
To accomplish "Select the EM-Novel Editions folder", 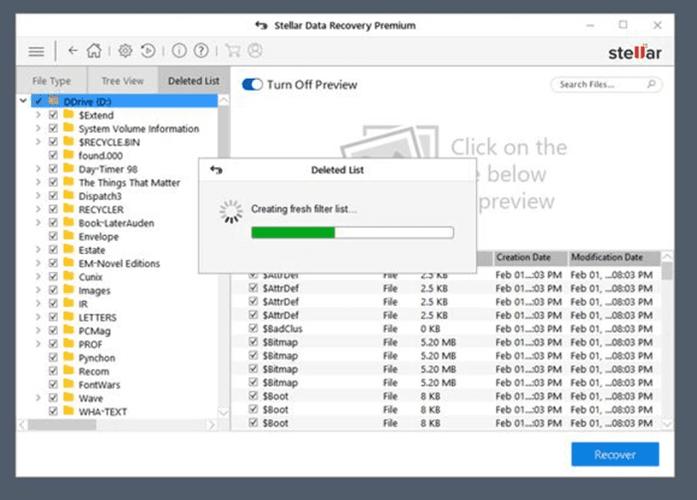I will [x=119, y=263].
